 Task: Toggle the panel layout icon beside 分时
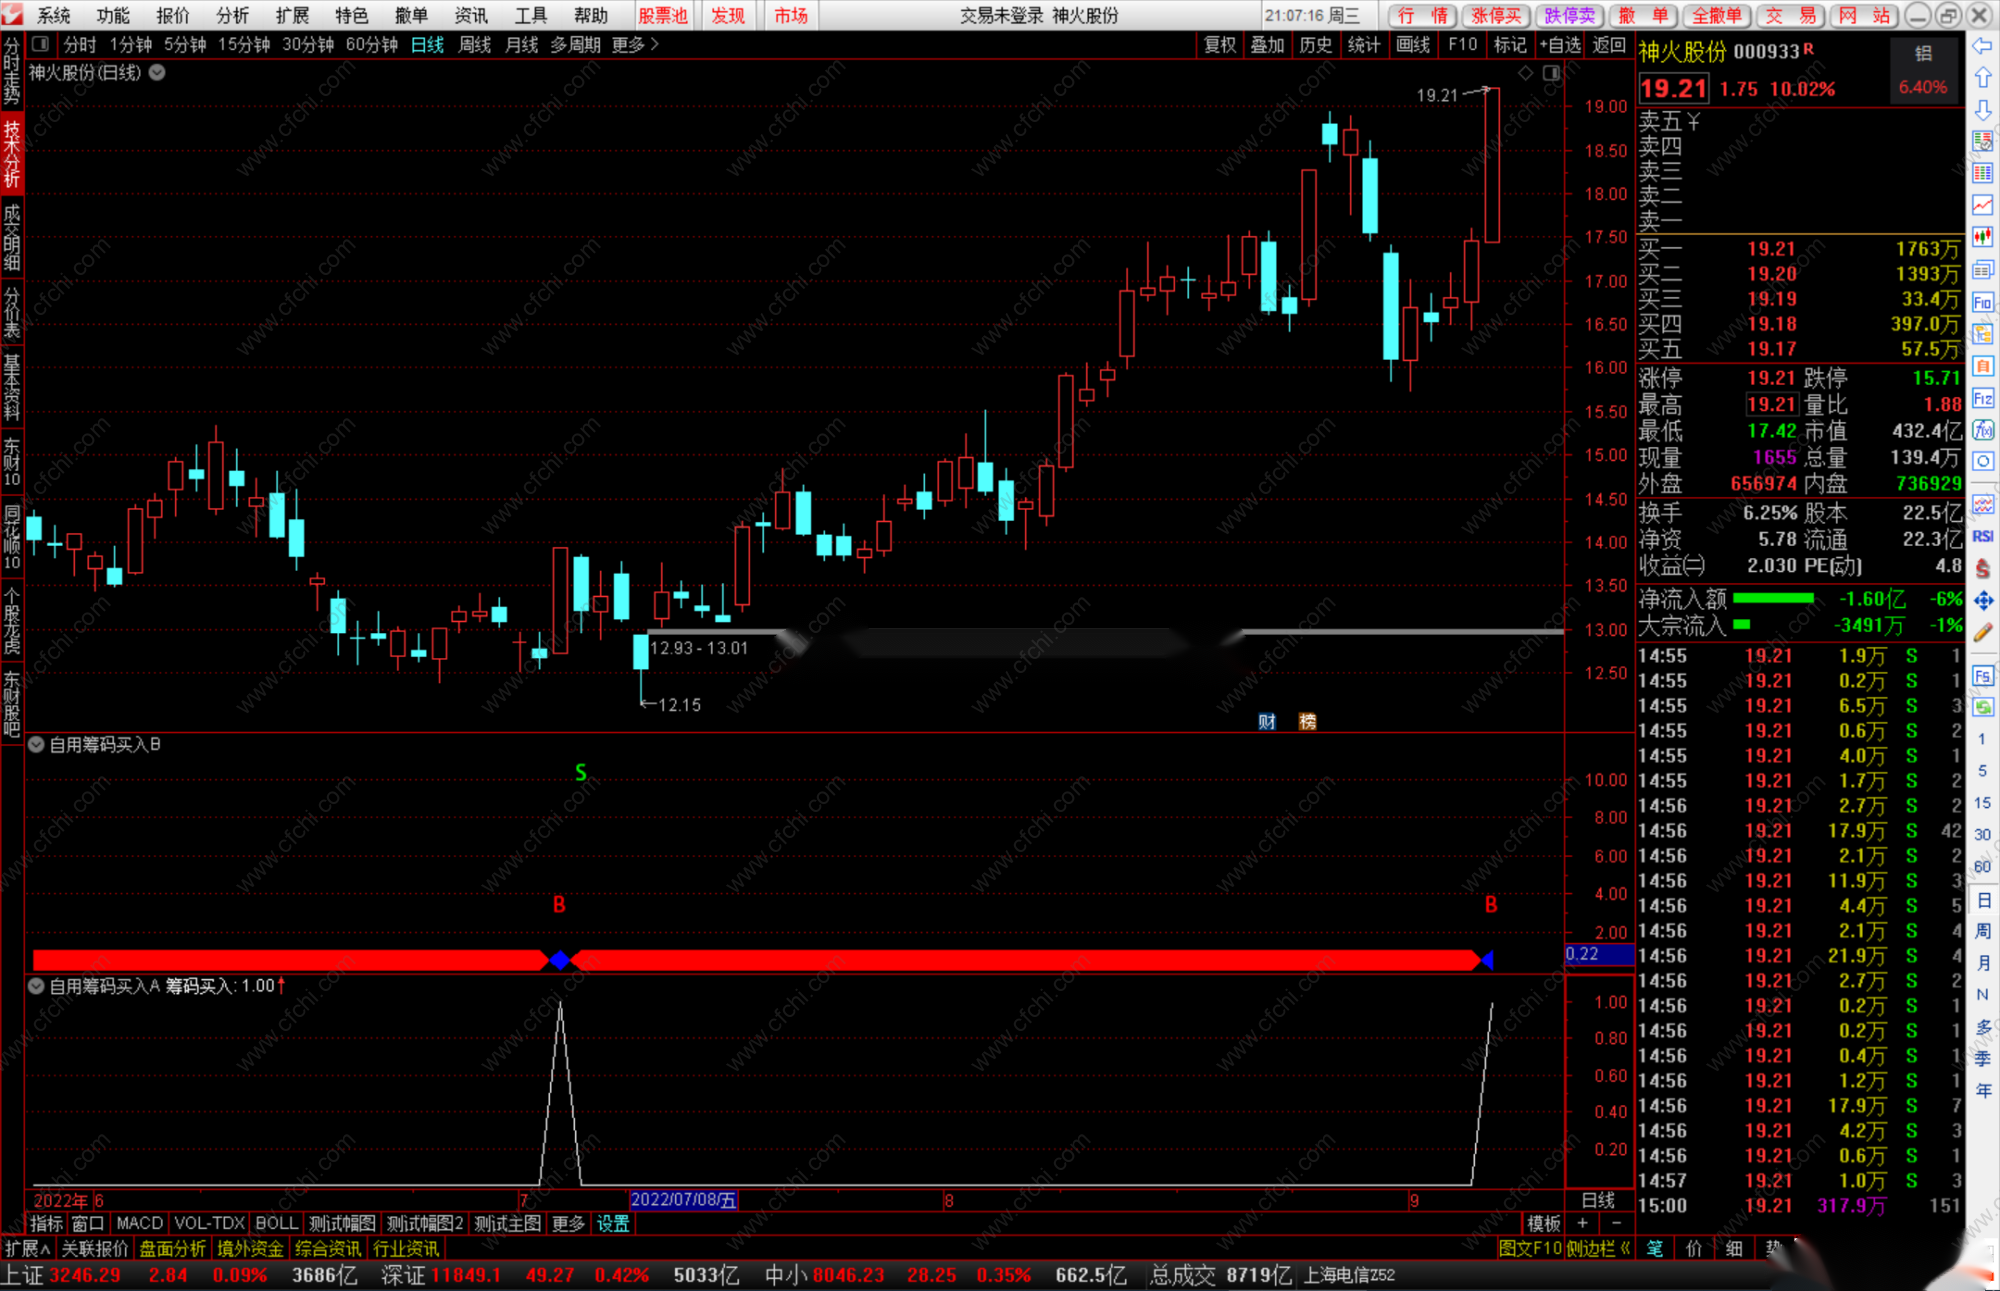click(41, 44)
